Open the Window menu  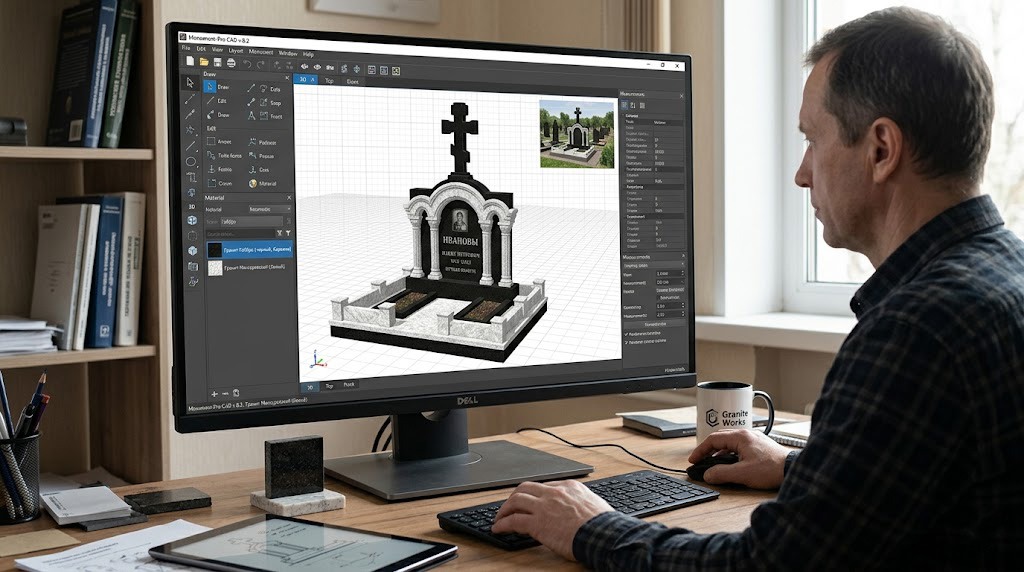288,53
